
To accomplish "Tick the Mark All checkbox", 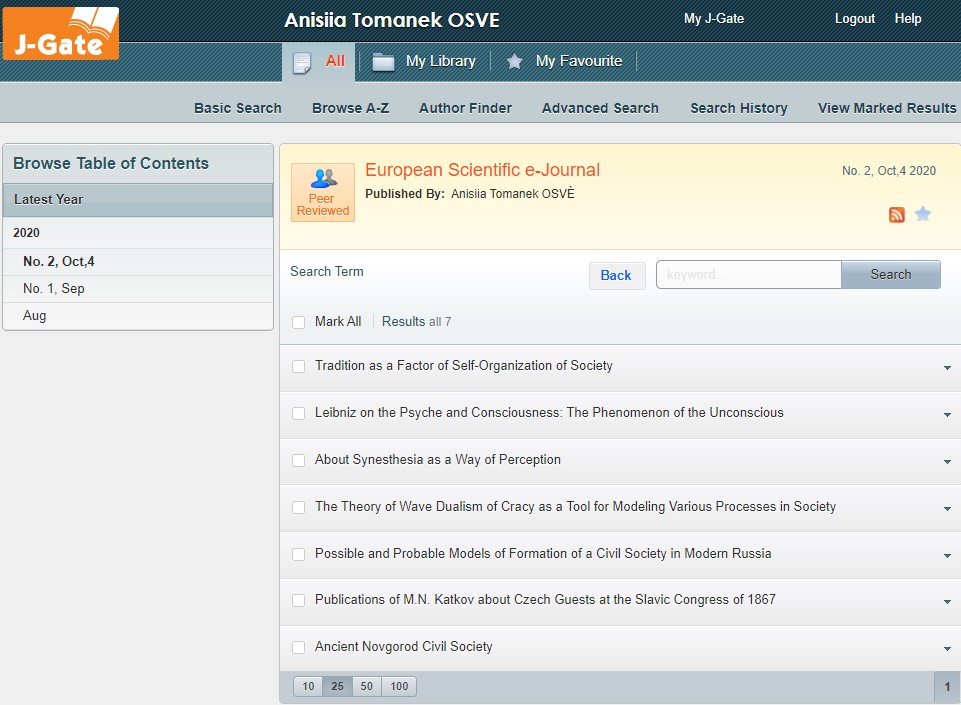I will click(298, 322).
